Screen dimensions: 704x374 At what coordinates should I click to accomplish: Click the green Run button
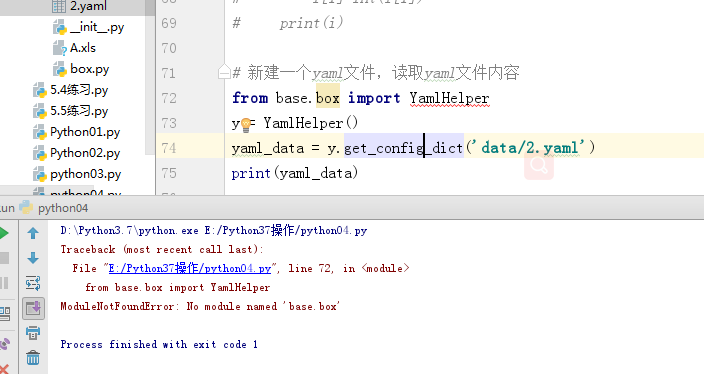[x=4, y=233]
